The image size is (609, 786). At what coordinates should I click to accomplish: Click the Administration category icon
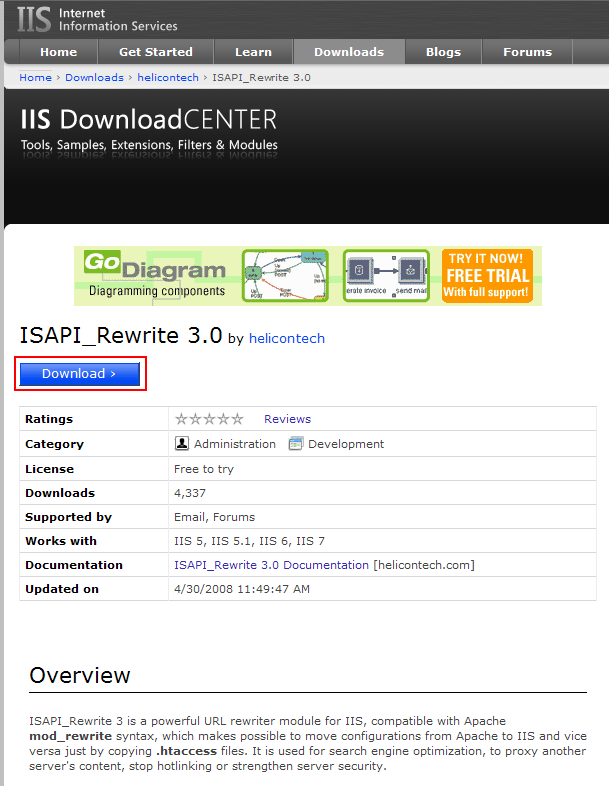pos(181,443)
